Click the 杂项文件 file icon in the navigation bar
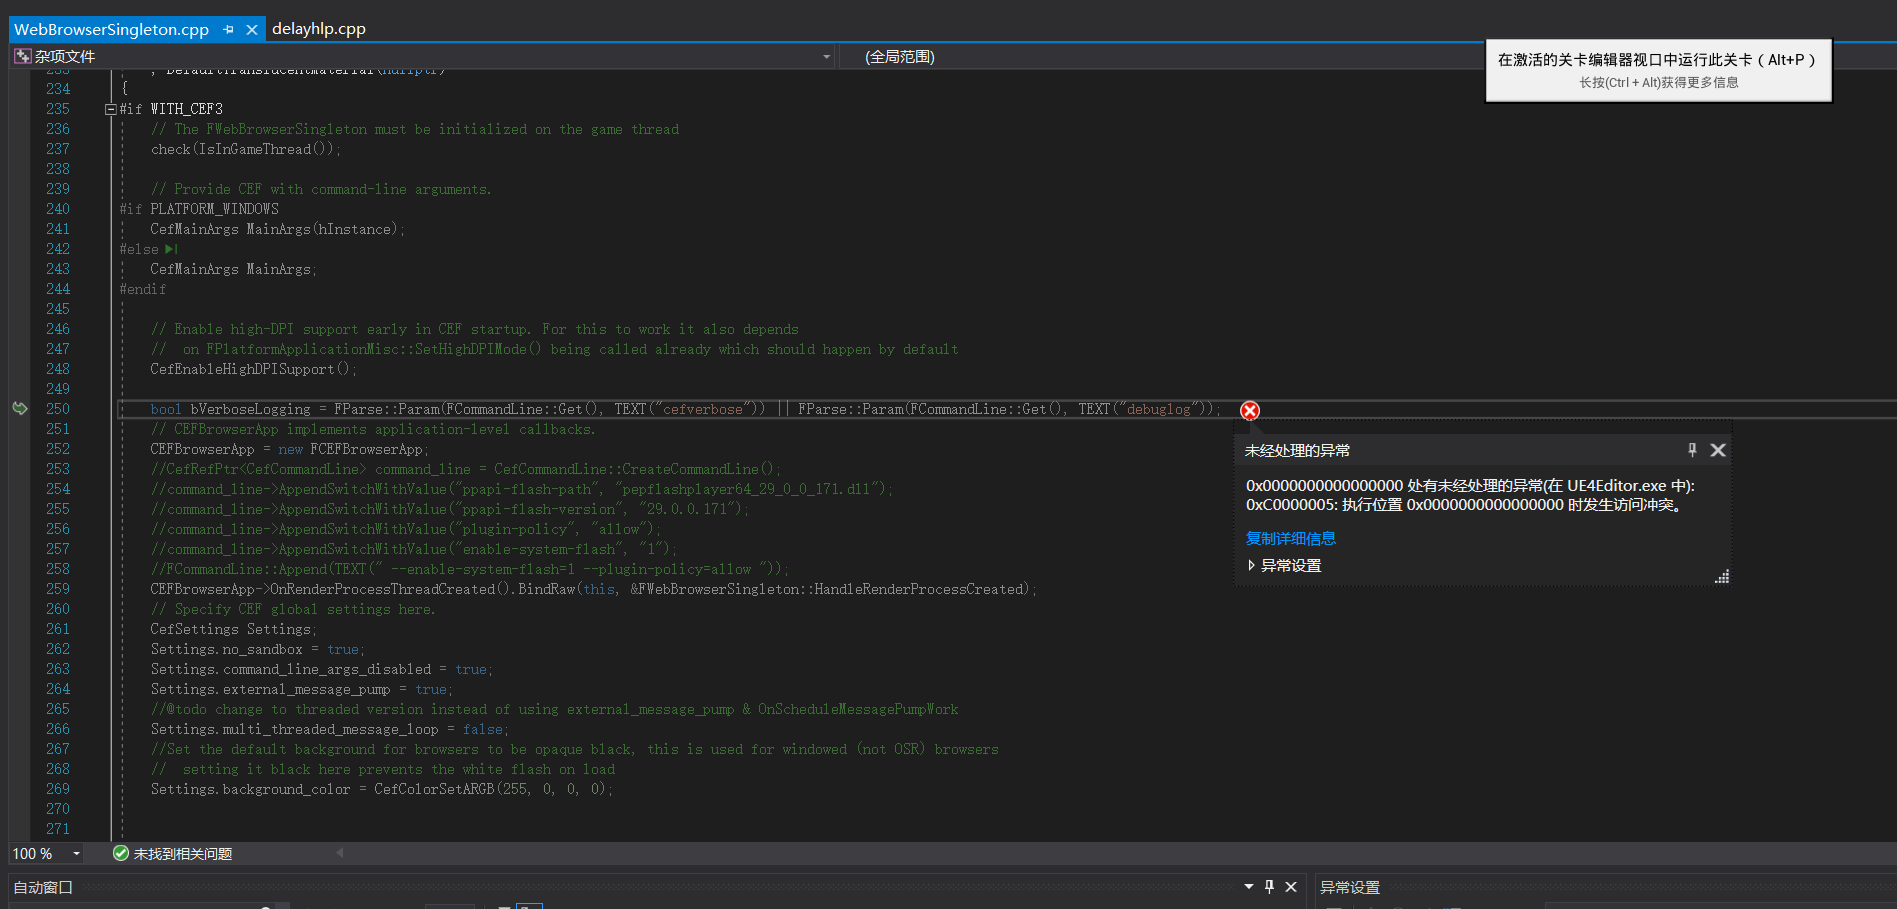This screenshot has width=1897, height=909. 22,56
